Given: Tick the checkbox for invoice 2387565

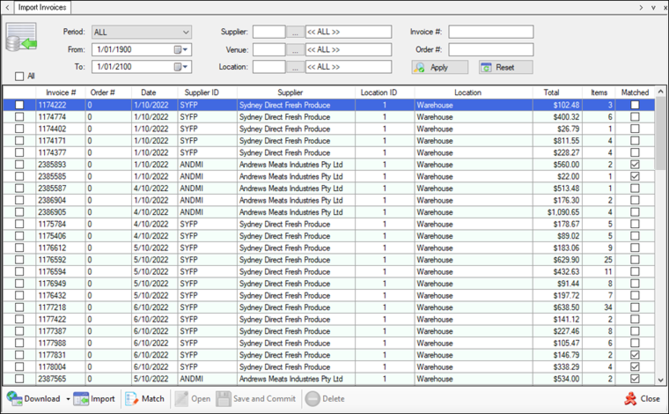Looking at the screenshot, I should coord(19,379).
